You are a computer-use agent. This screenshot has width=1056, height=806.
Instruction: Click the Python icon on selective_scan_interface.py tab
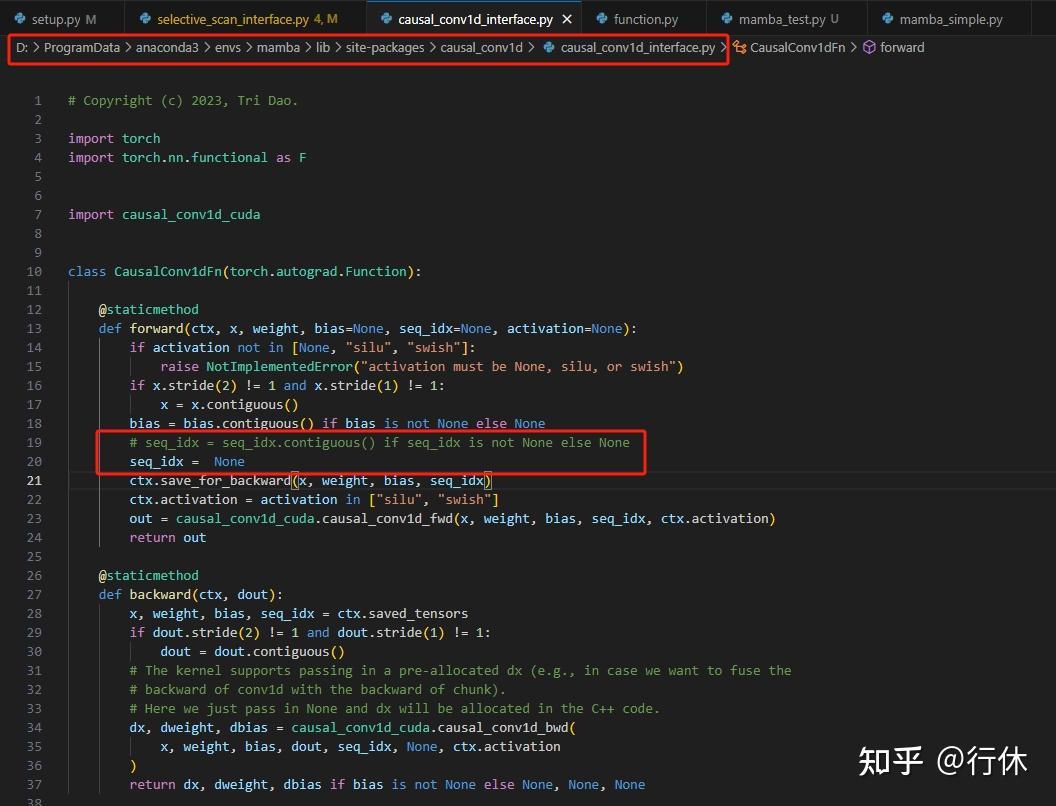(x=145, y=17)
